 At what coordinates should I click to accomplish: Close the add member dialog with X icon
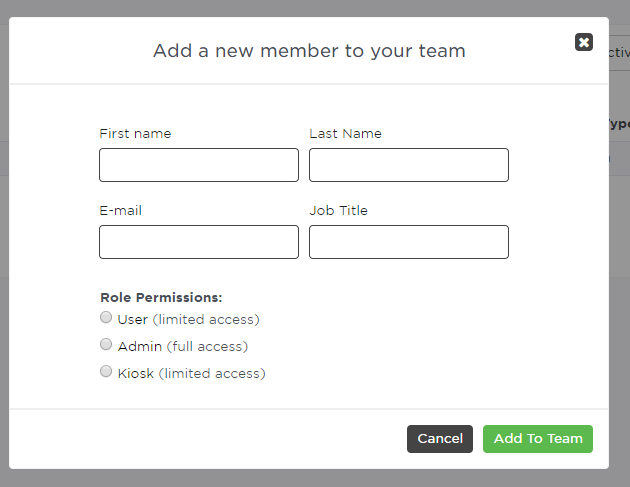(584, 42)
